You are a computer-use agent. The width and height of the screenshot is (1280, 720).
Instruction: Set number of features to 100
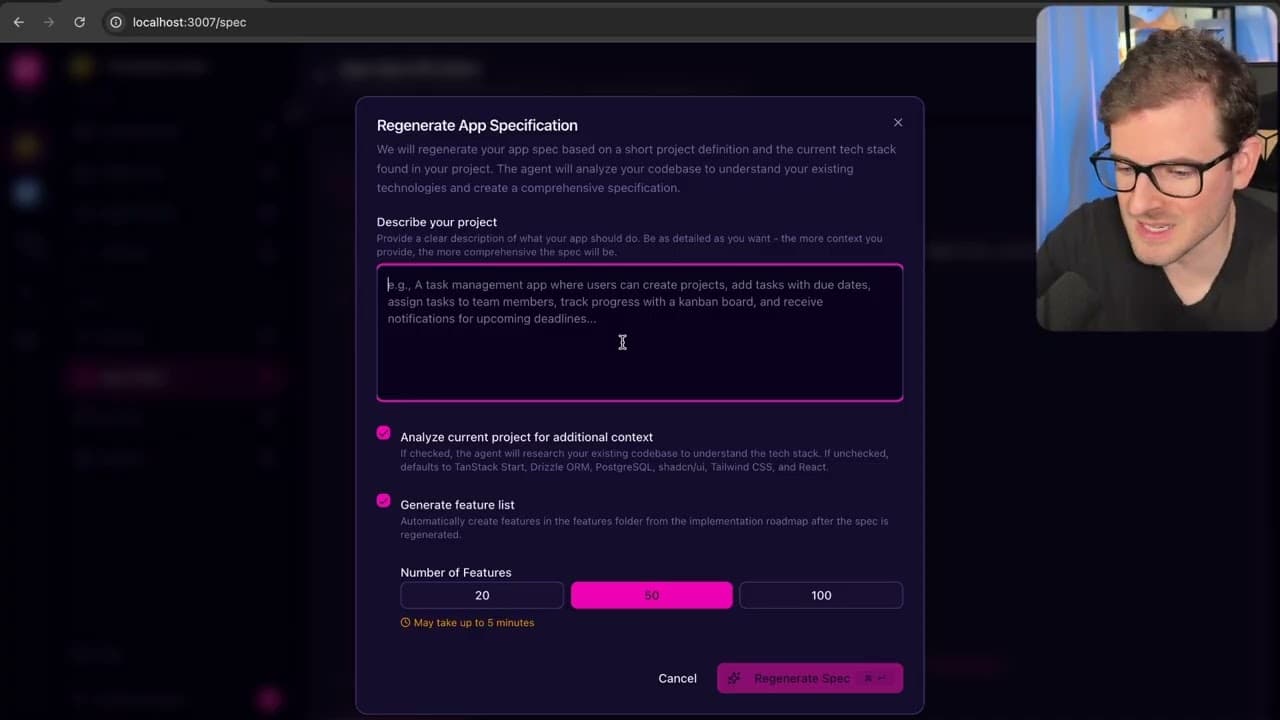coord(820,595)
